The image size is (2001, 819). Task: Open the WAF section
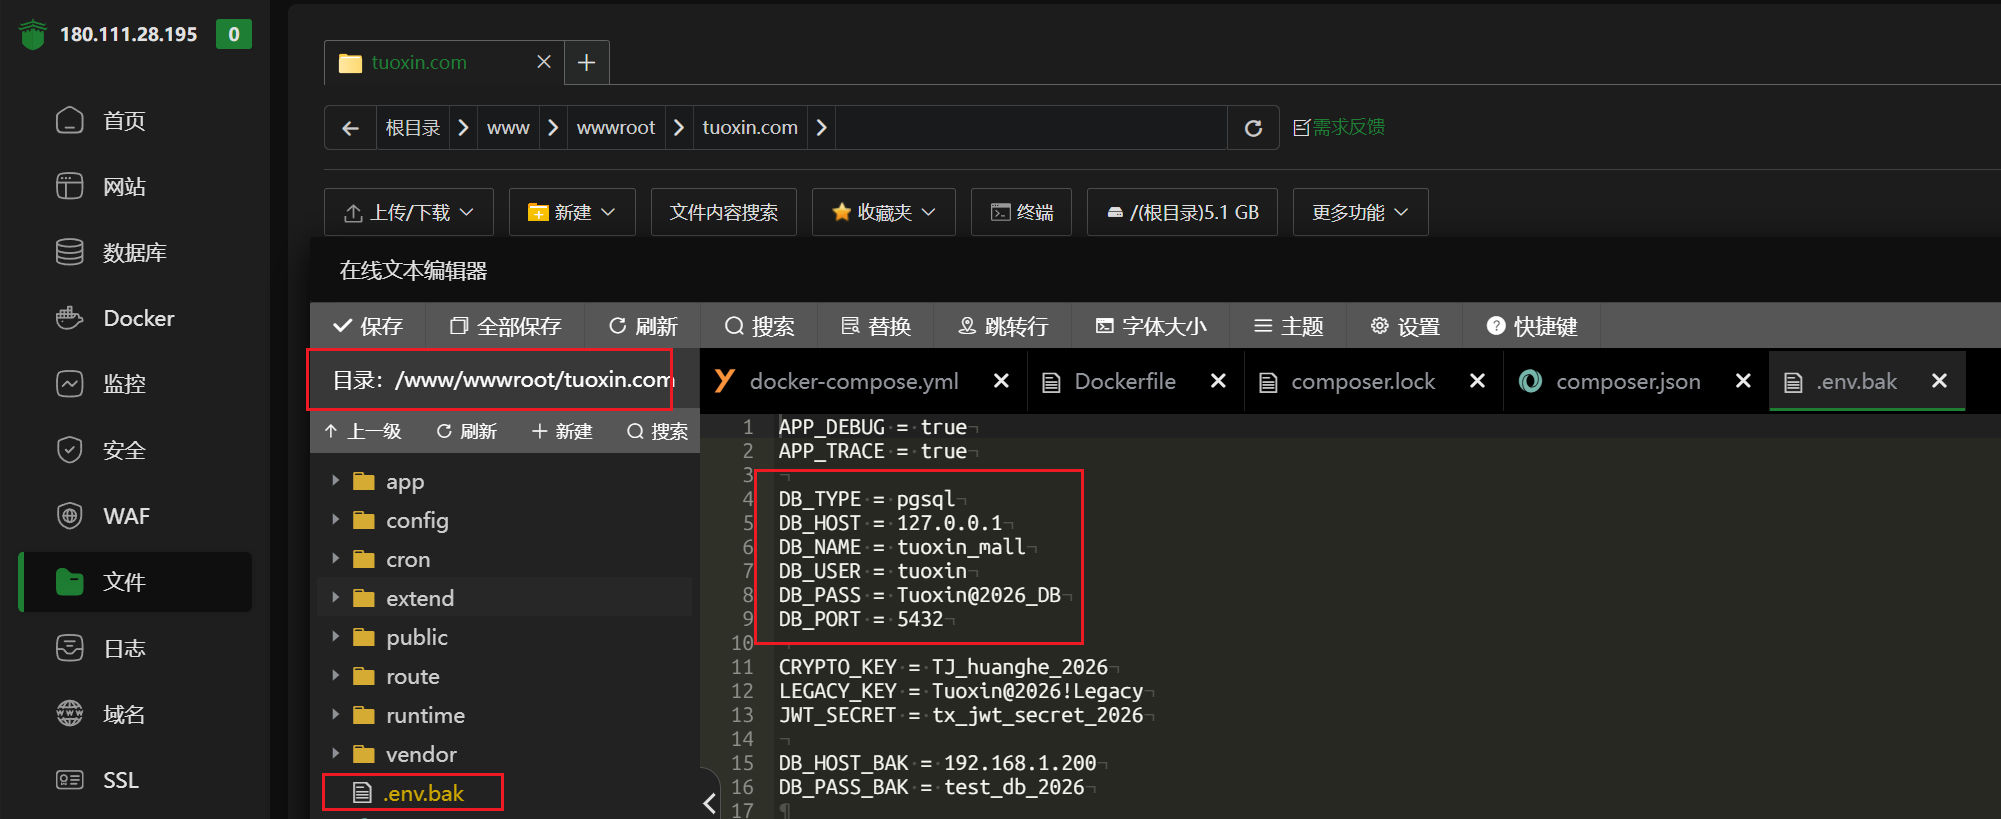tap(135, 516)
